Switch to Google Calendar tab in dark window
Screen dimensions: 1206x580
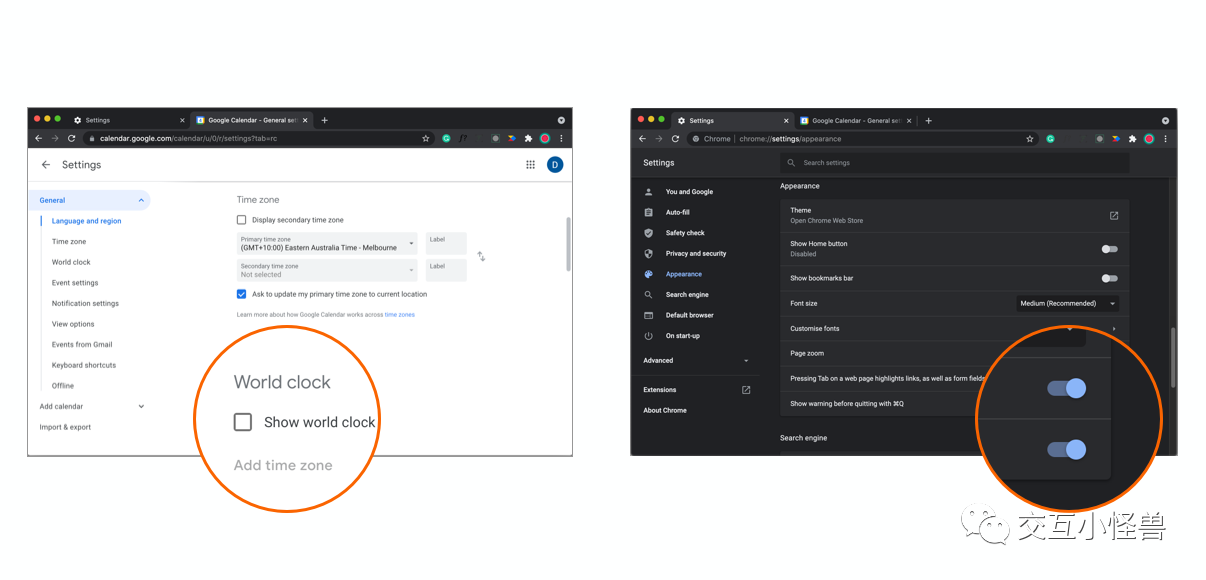(x=856, y=121)
